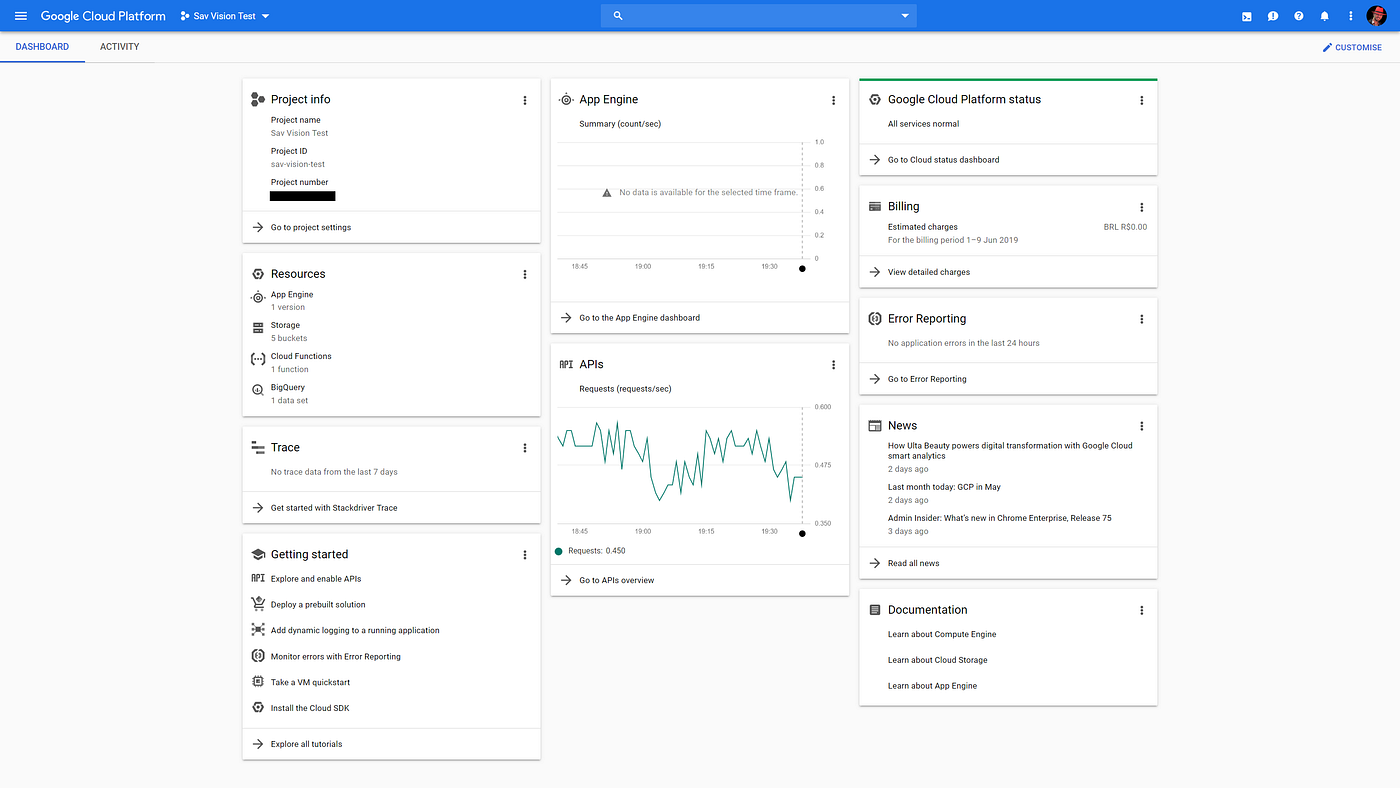Image resolution: width=1400 pixels, height=788 pixels.
Task: Click the Storage resource icon
Action: [x=258, y=327]
